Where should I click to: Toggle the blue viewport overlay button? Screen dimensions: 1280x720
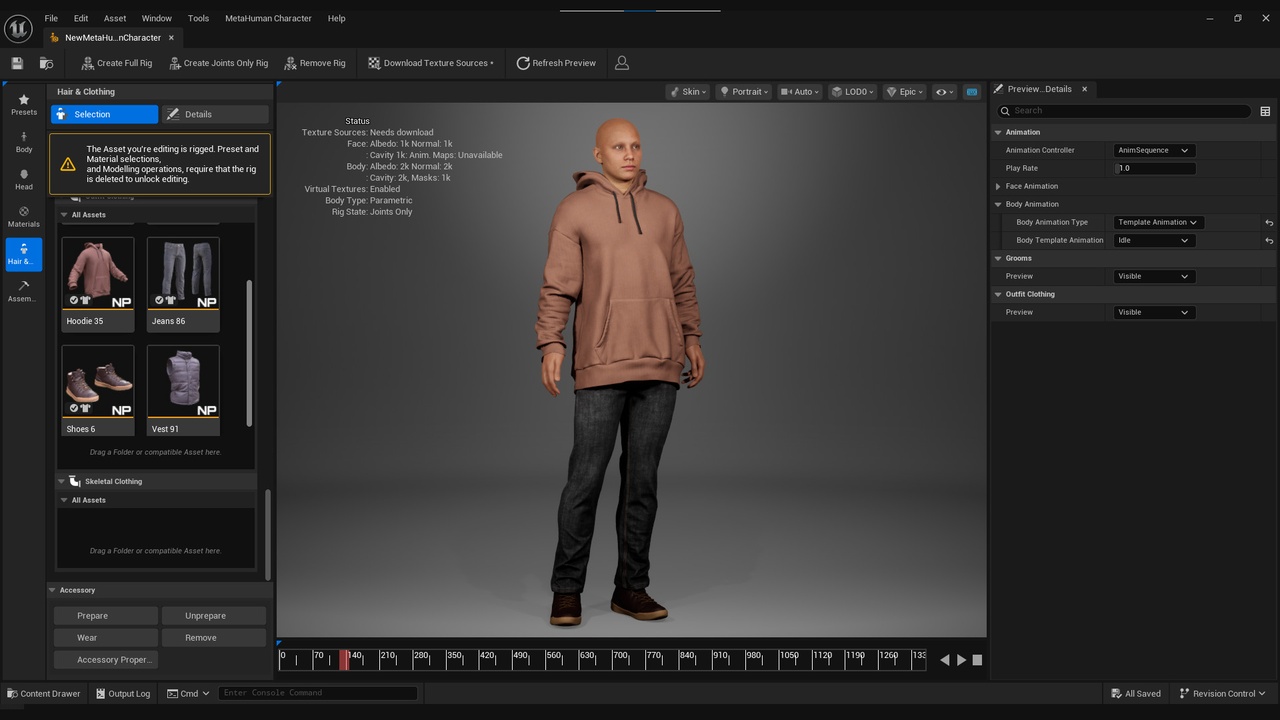(971, 92)
